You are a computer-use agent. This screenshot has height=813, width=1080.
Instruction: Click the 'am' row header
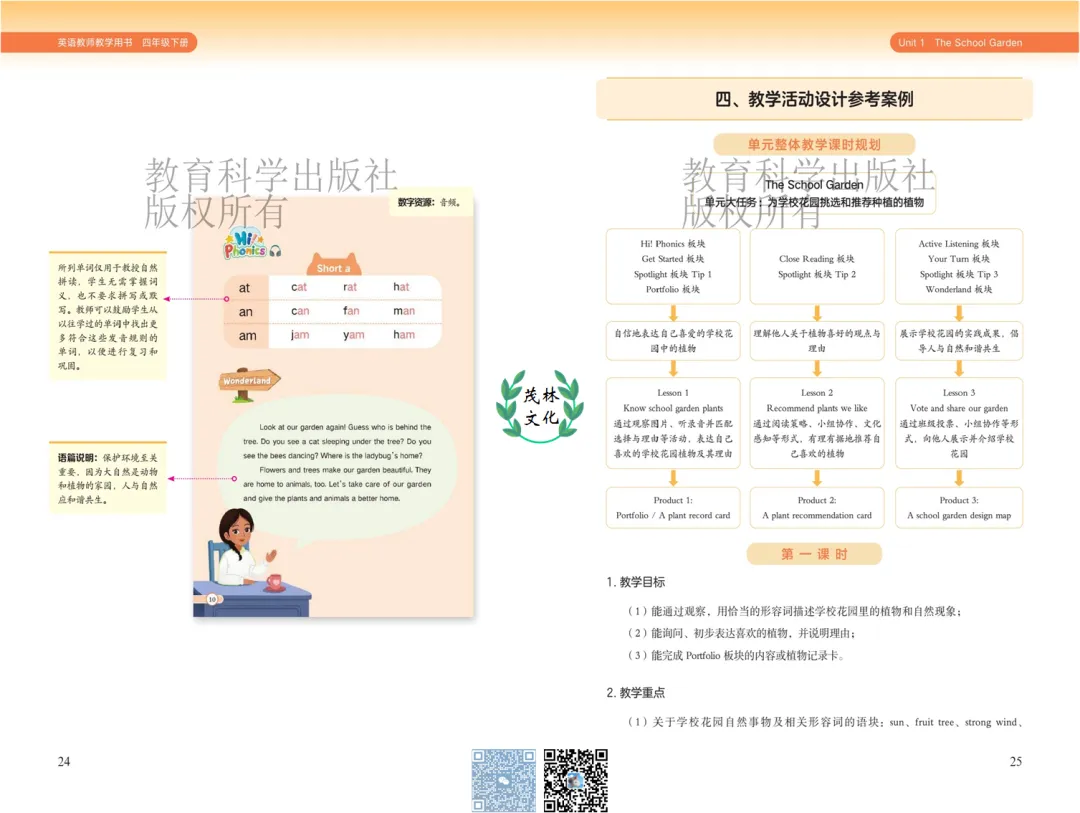tap(247, 336)
